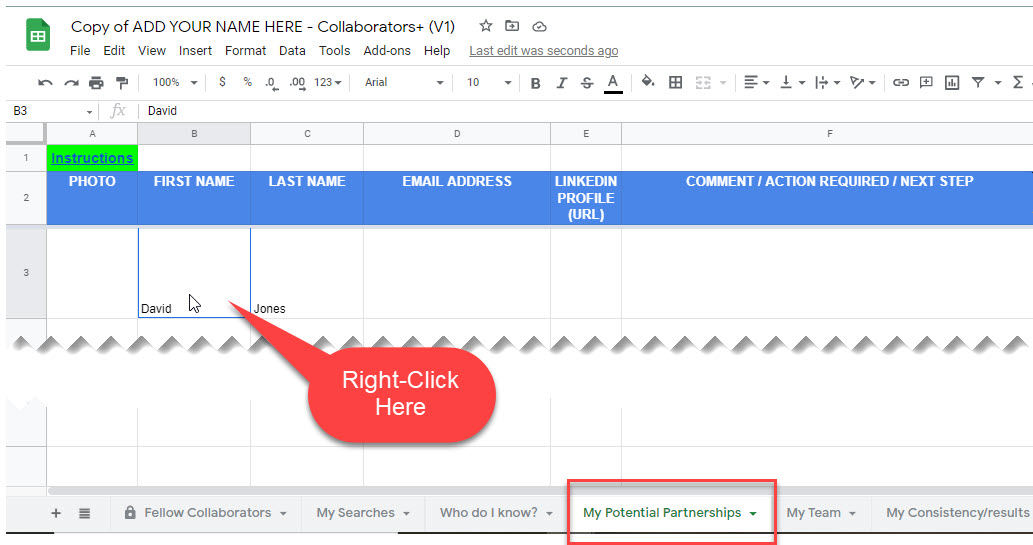Insert a link
The height and width of the screenshot is (545, 1033).
[x=901, y=82]
